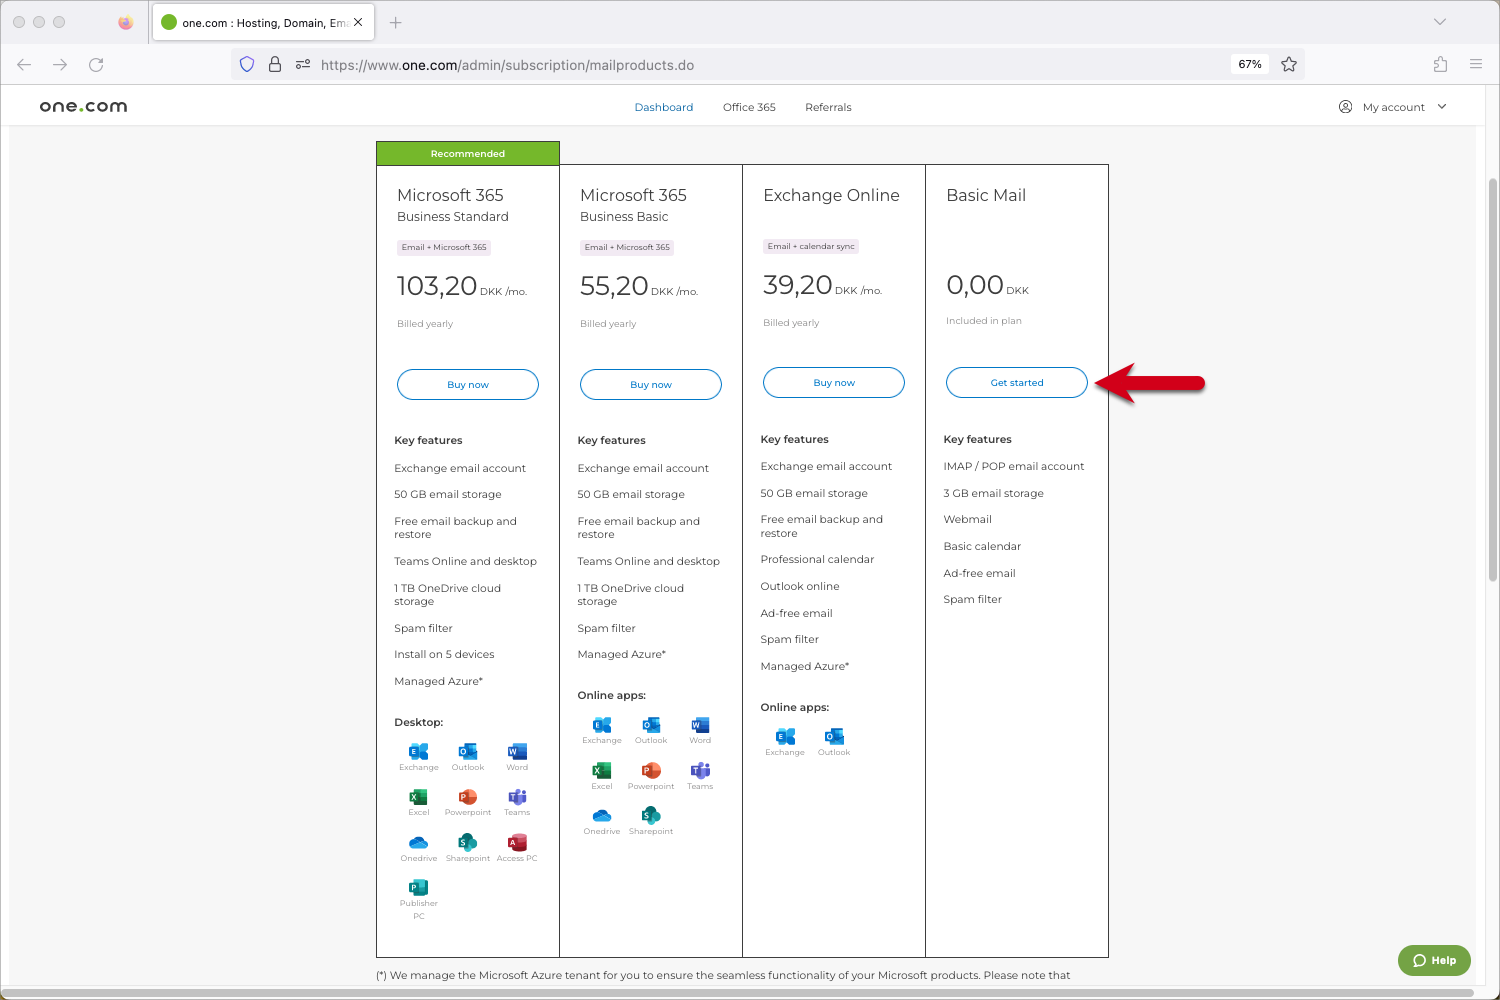Open the Dashboard navigation item
1500x1000 pixels.
664,107
